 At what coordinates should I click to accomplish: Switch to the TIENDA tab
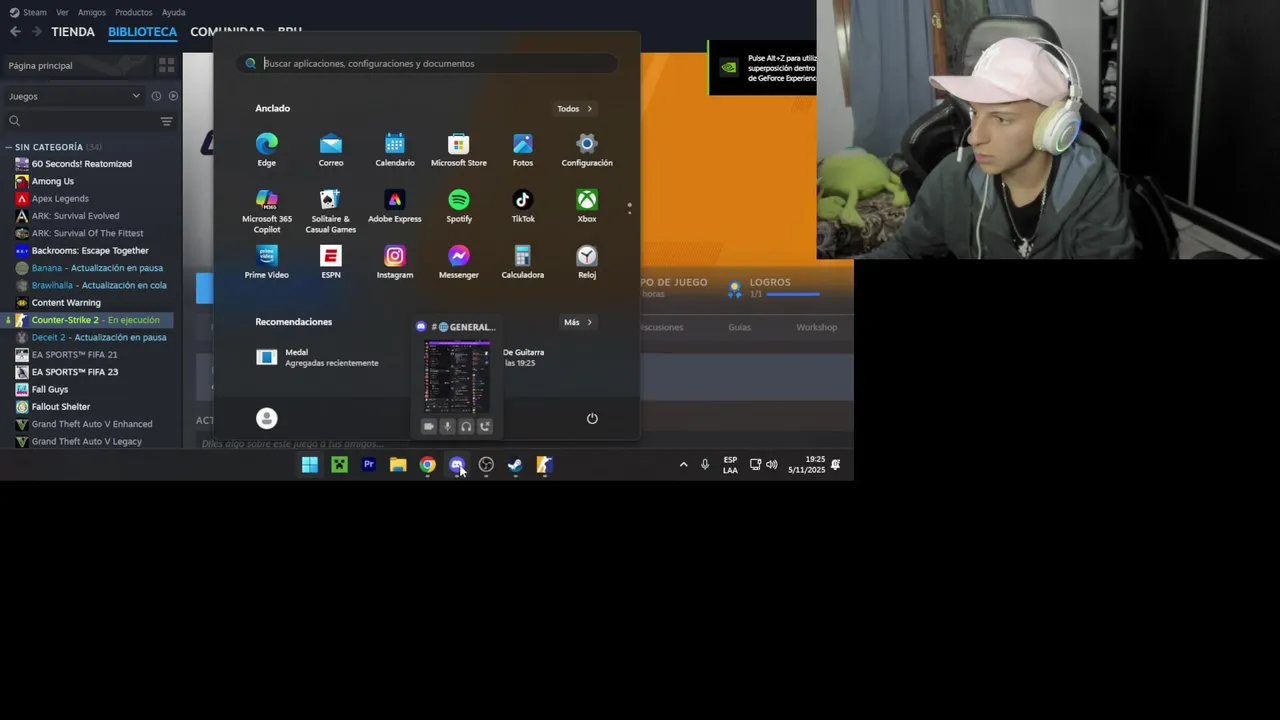coord(73,32)
